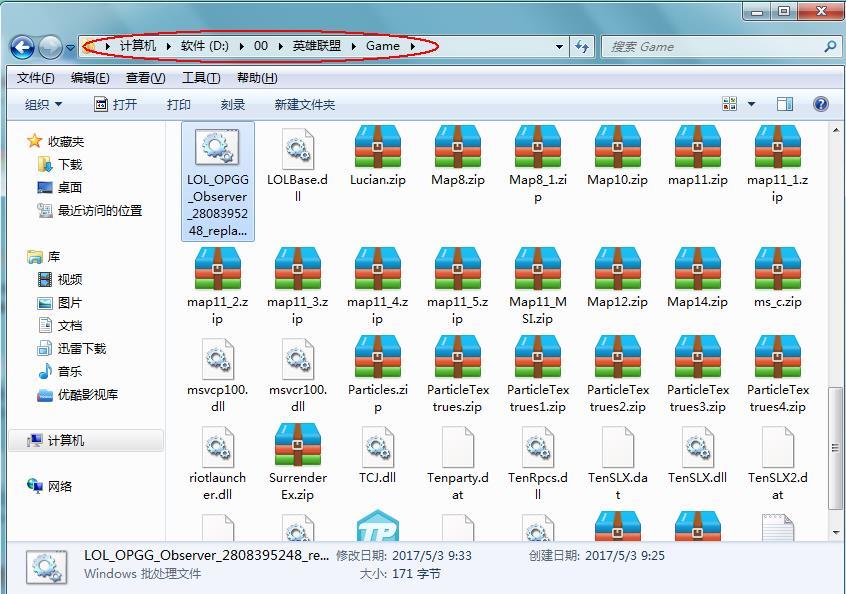Select the map11_5.zip archive
This screenshot has height=594, width=846.
pyautogui.click(x=458, y=286)
